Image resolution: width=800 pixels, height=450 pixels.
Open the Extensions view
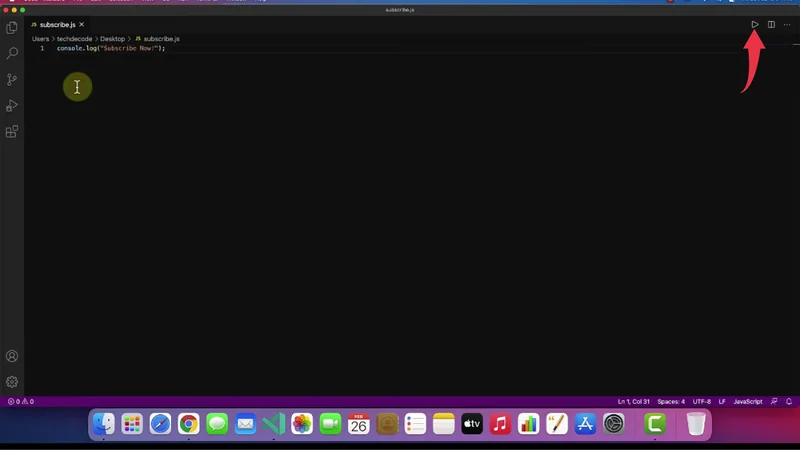(12, 131)
